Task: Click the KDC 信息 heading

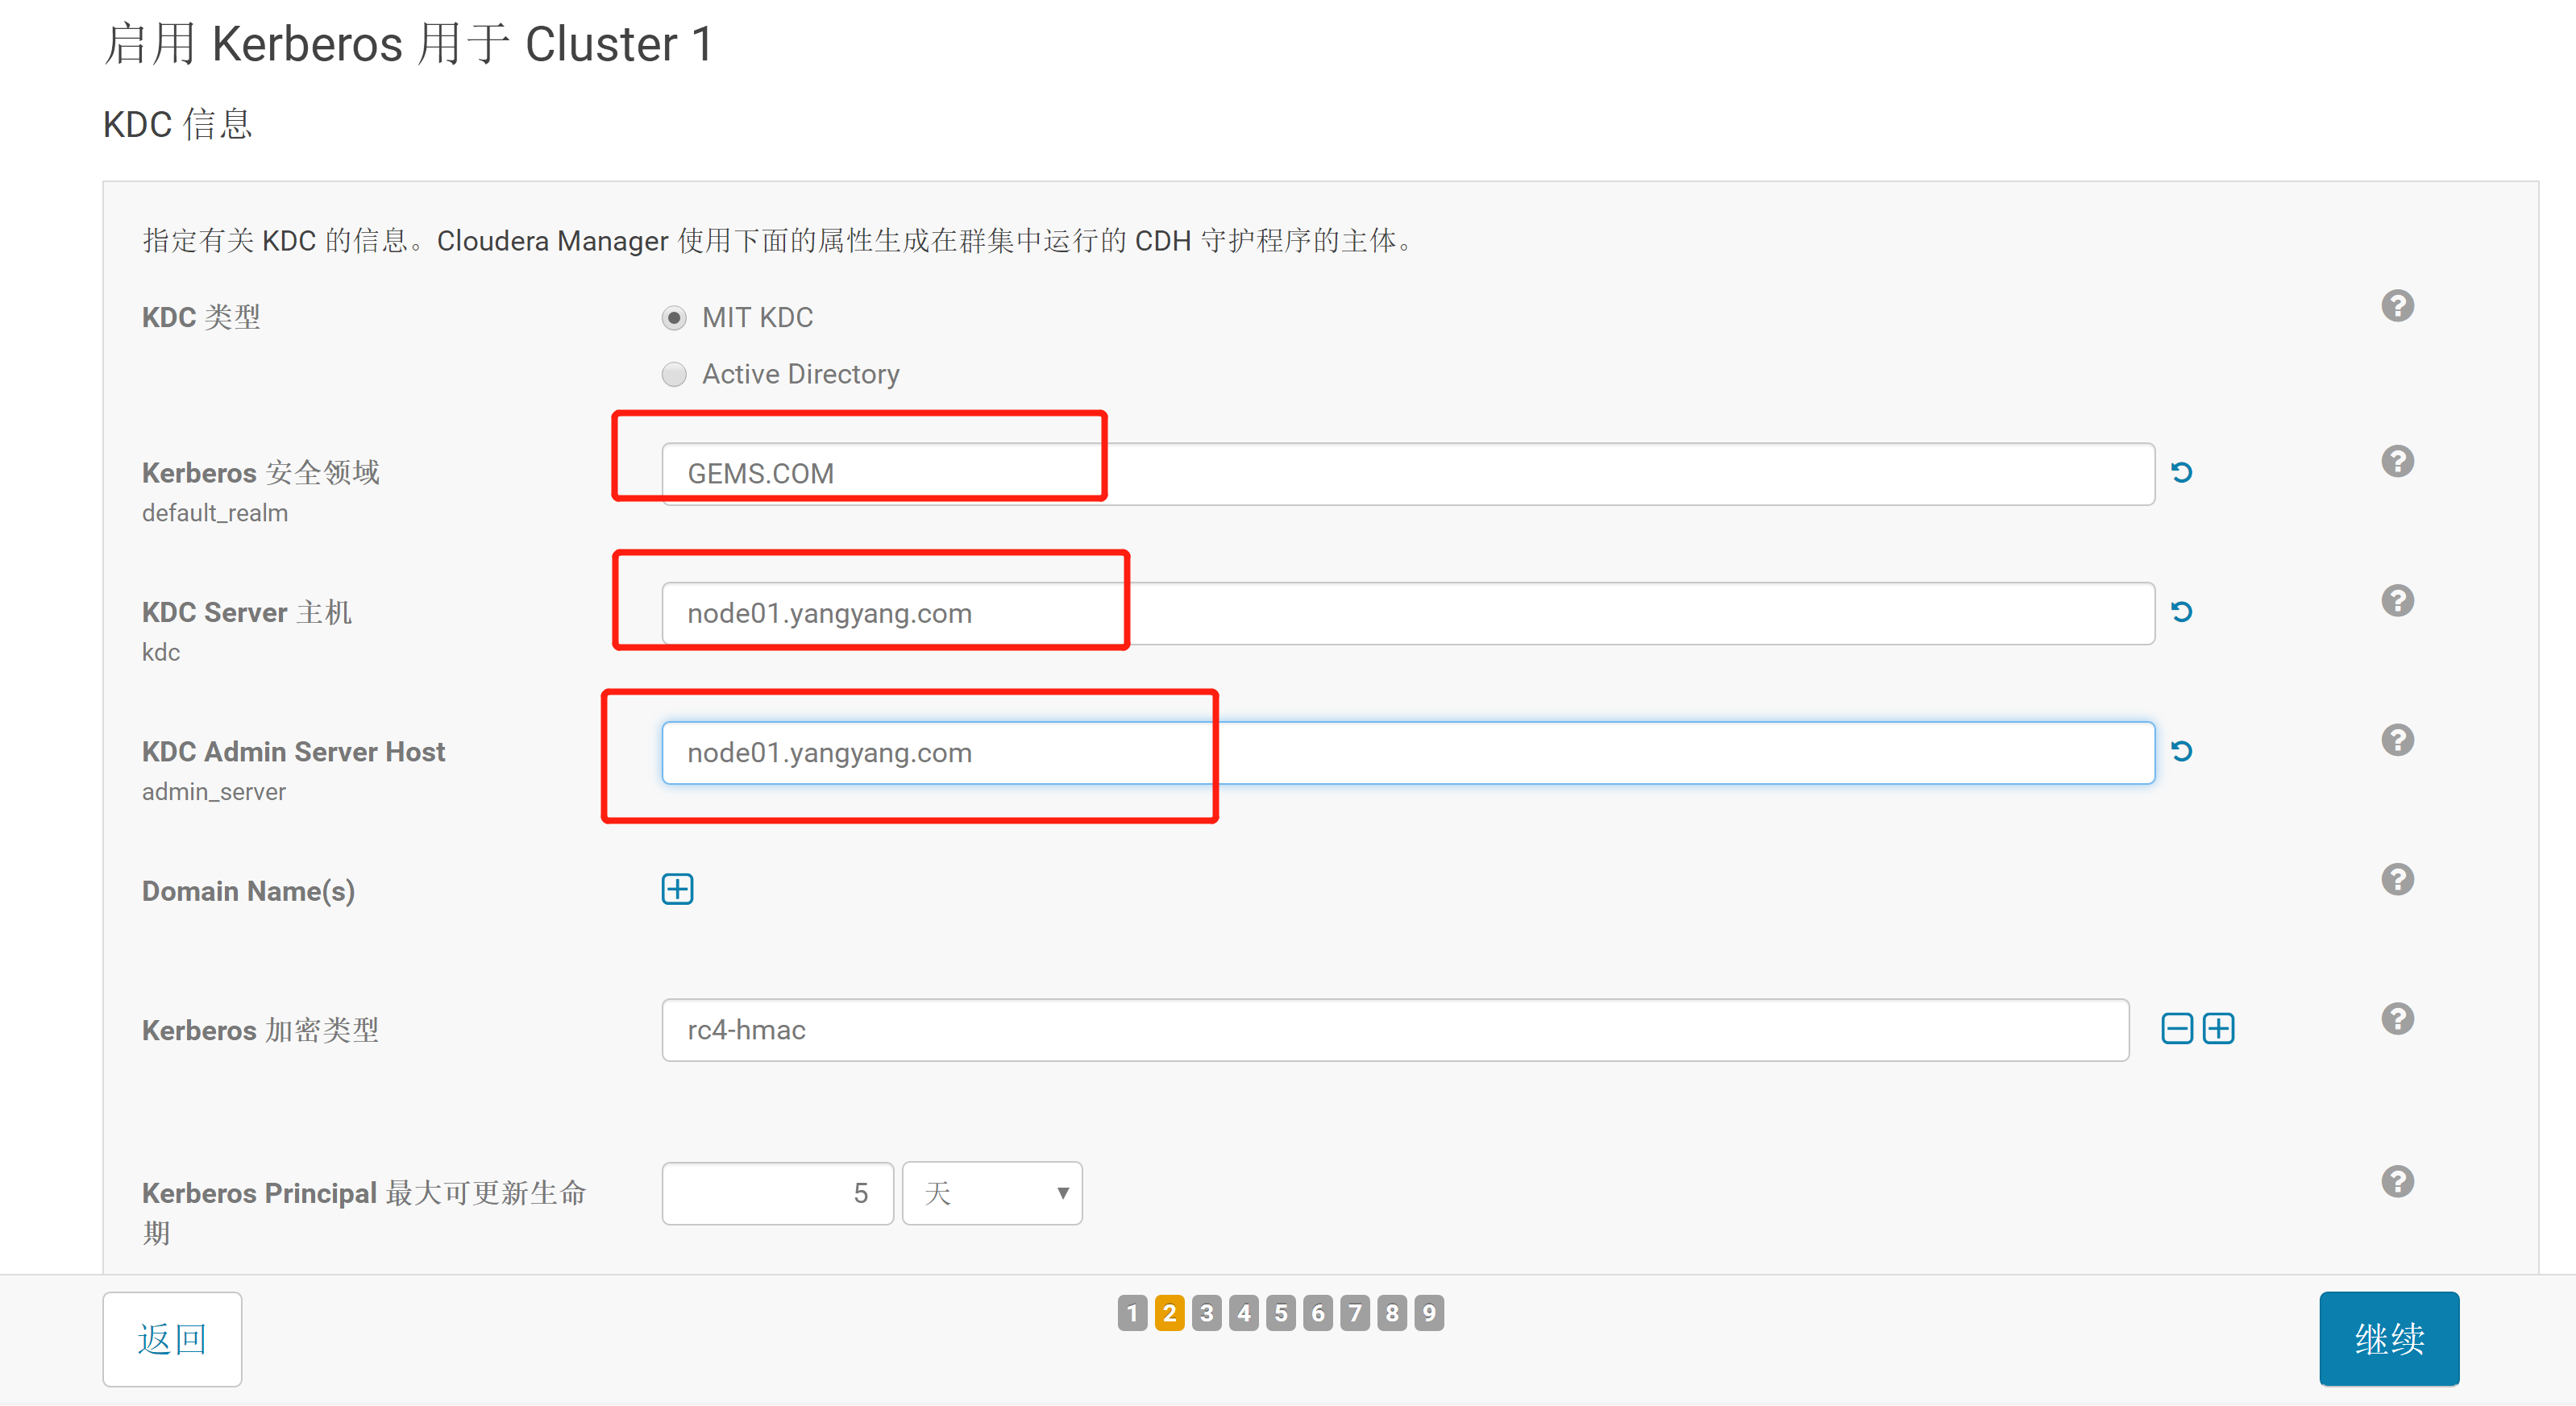Action: (x=177, y=125)
